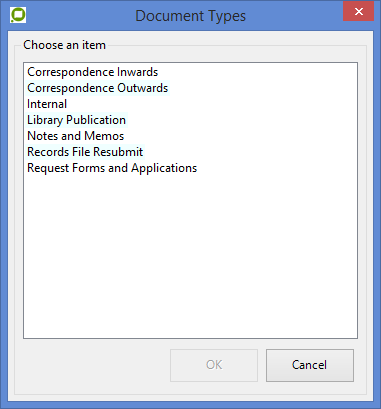Screen dimensions: 381x409
Task: Click the OK button
Action: point(214,365)
